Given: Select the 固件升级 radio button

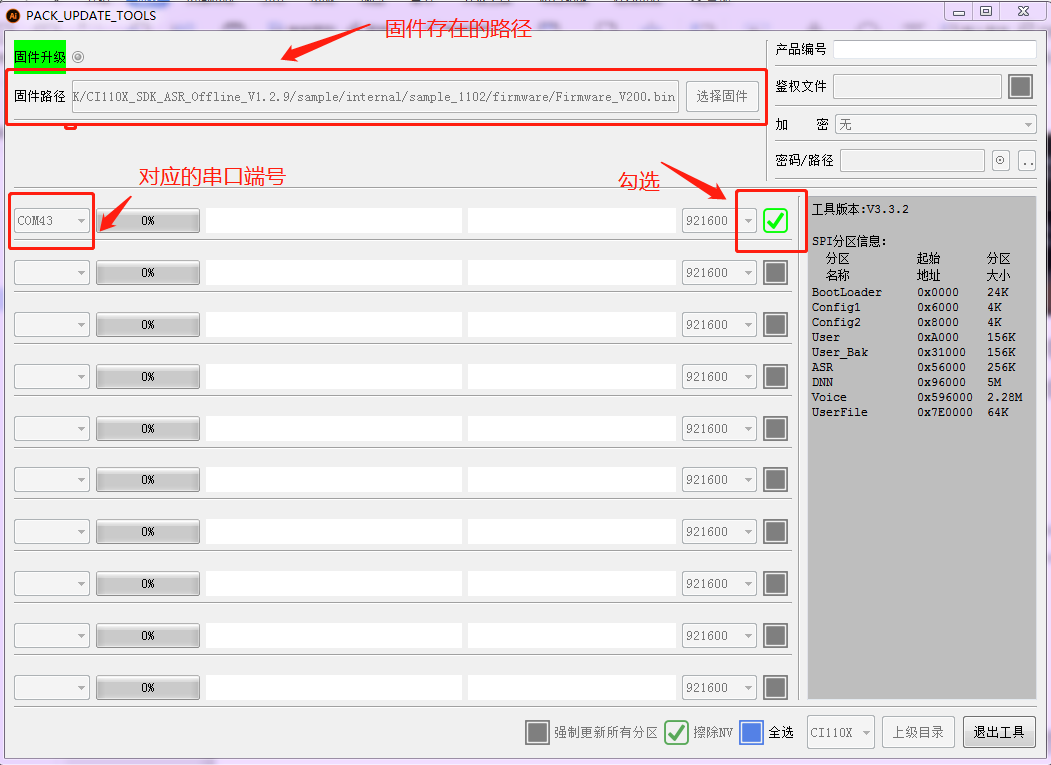Looking at the screenshot, I should click(78, 57).
